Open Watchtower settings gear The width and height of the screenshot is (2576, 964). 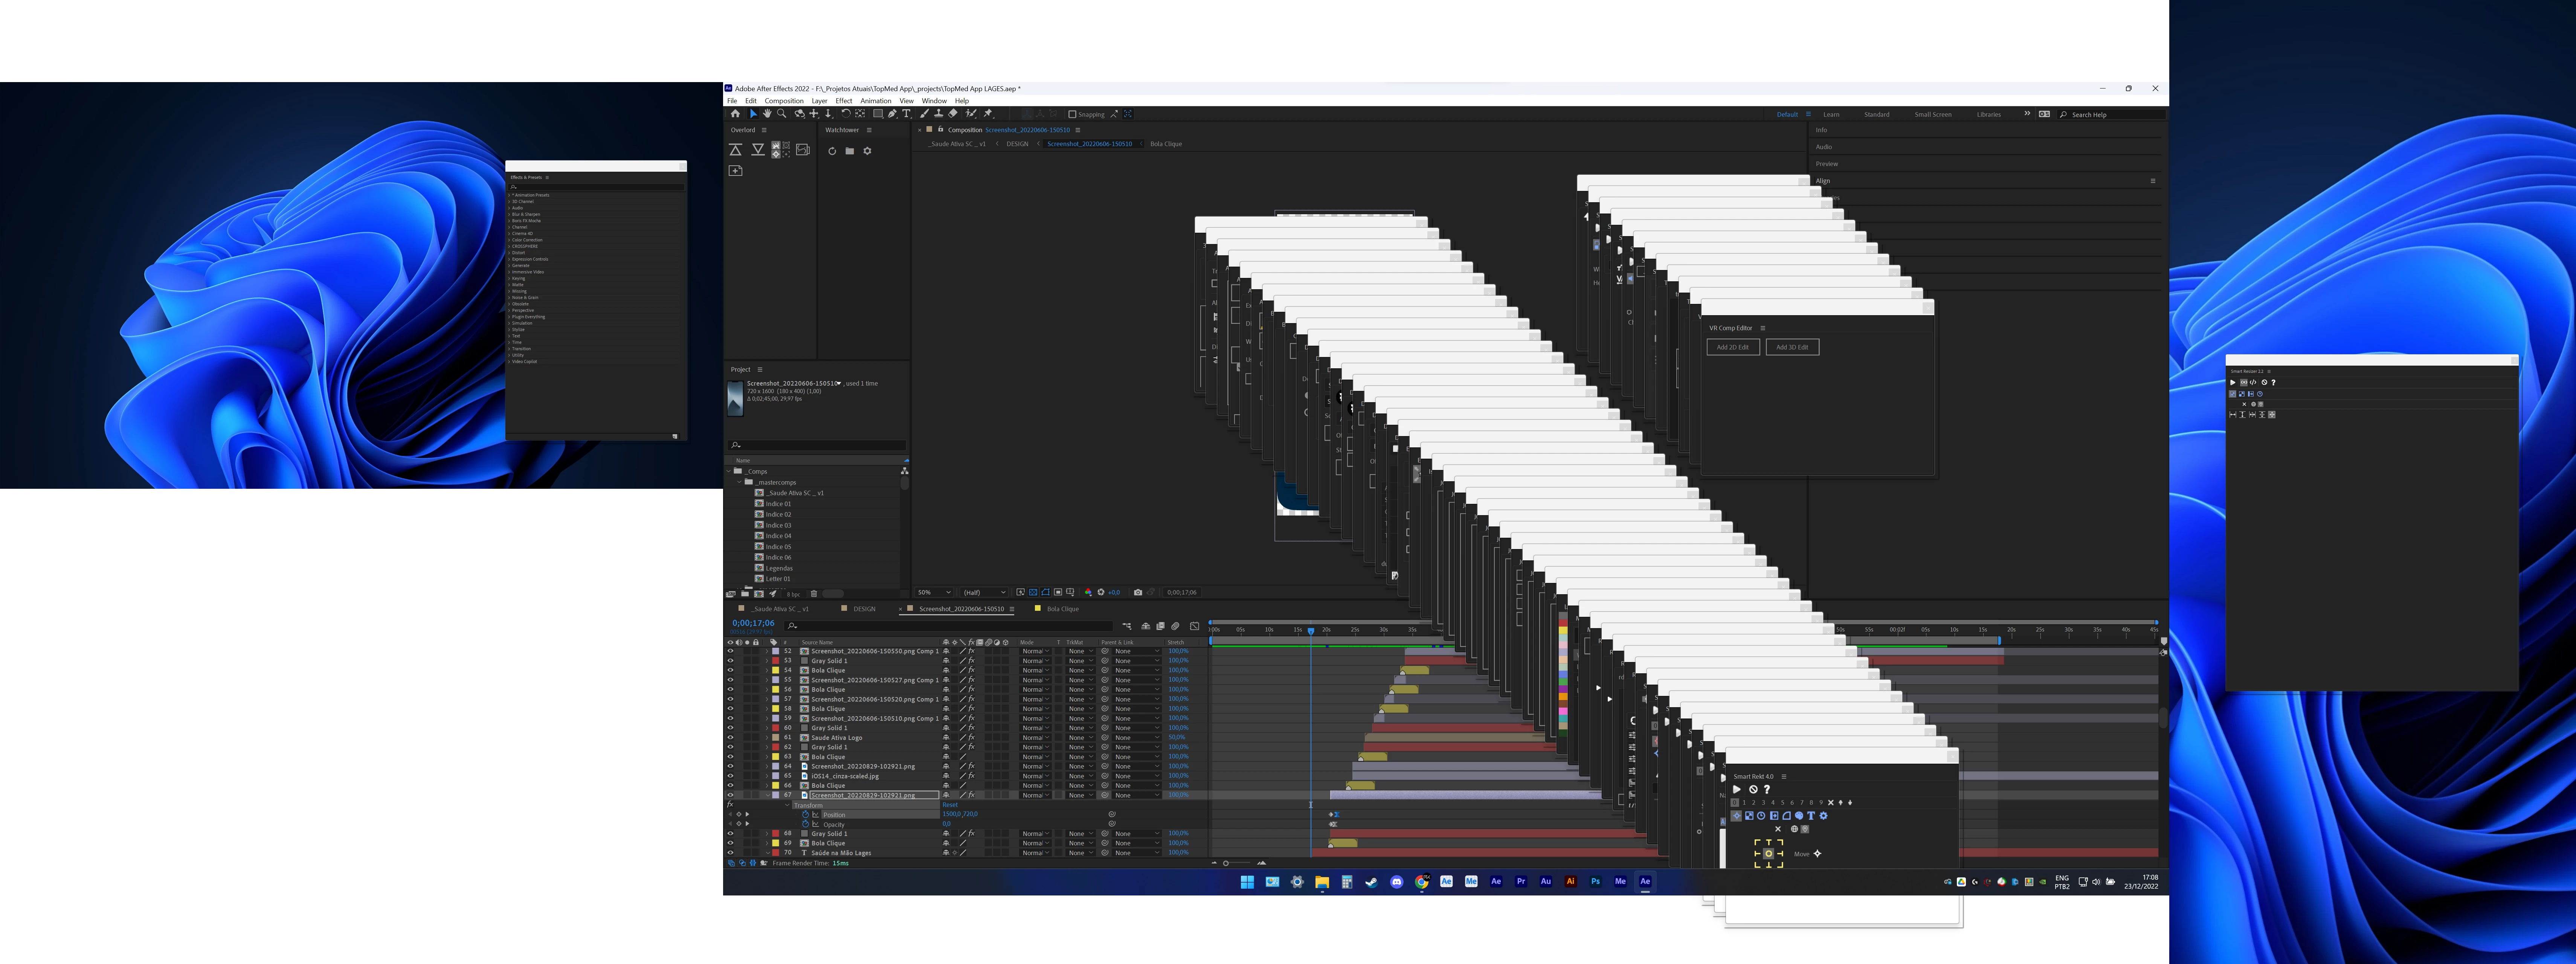pos(867,151)
